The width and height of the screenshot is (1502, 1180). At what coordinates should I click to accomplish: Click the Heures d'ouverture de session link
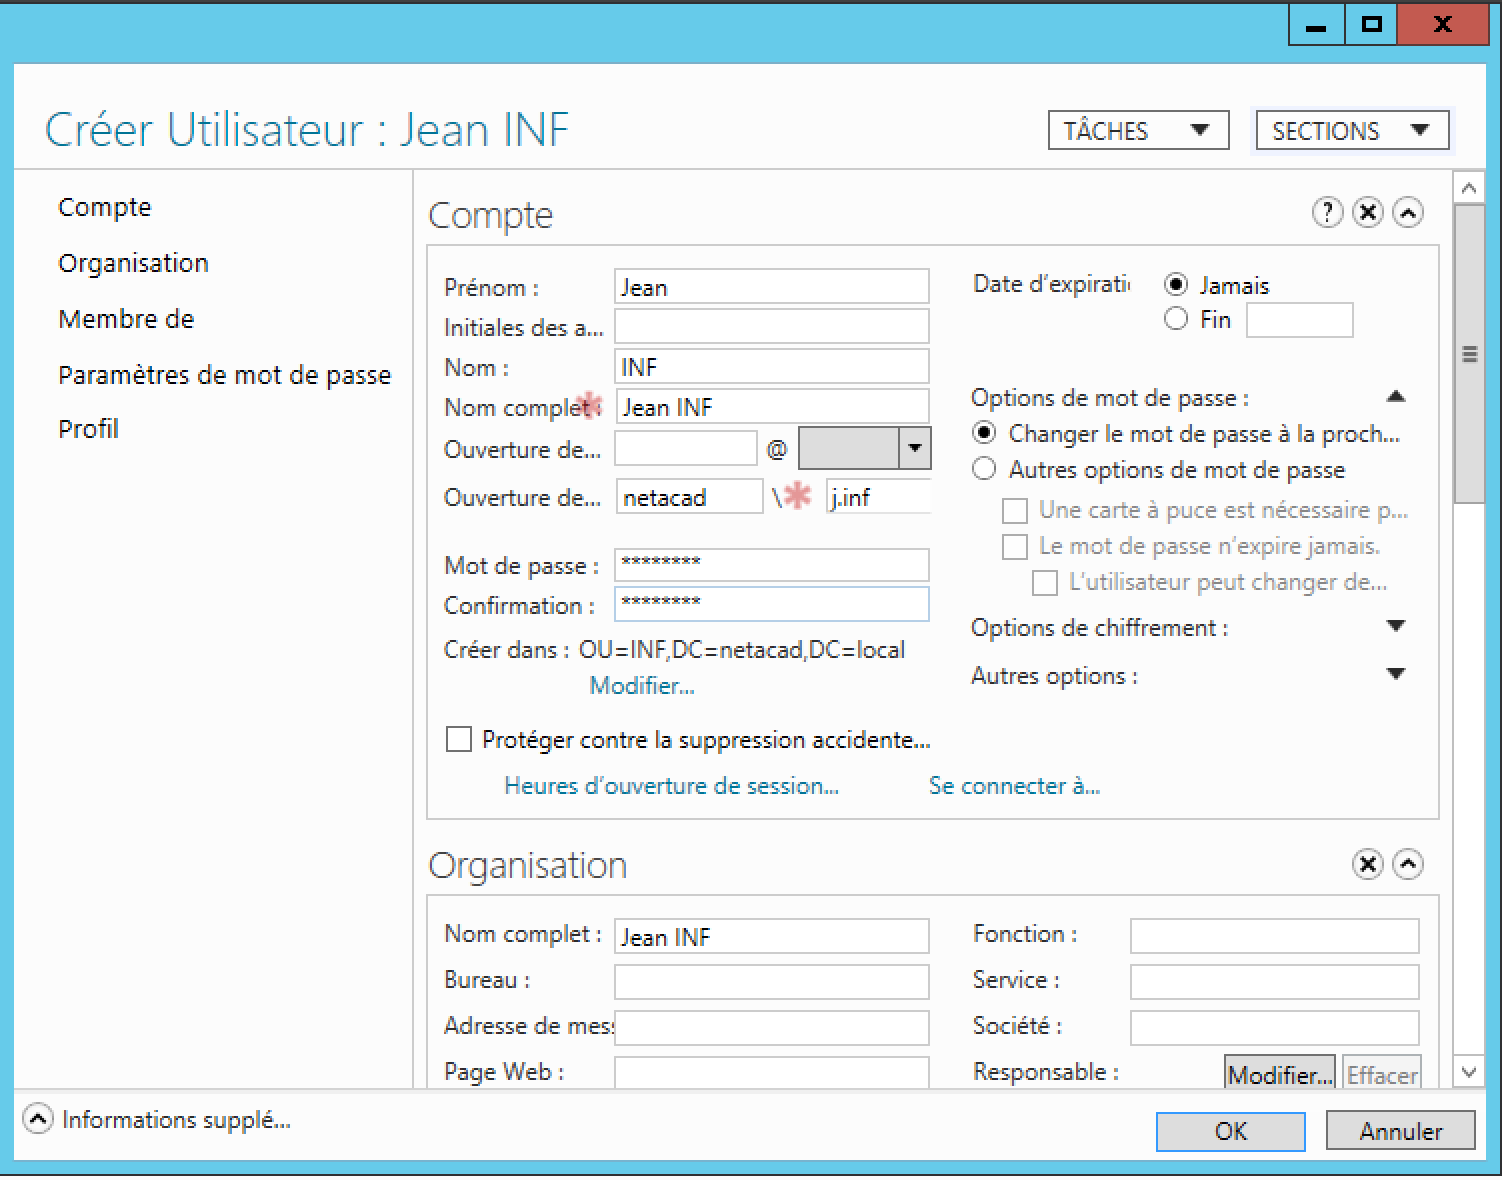671,786
